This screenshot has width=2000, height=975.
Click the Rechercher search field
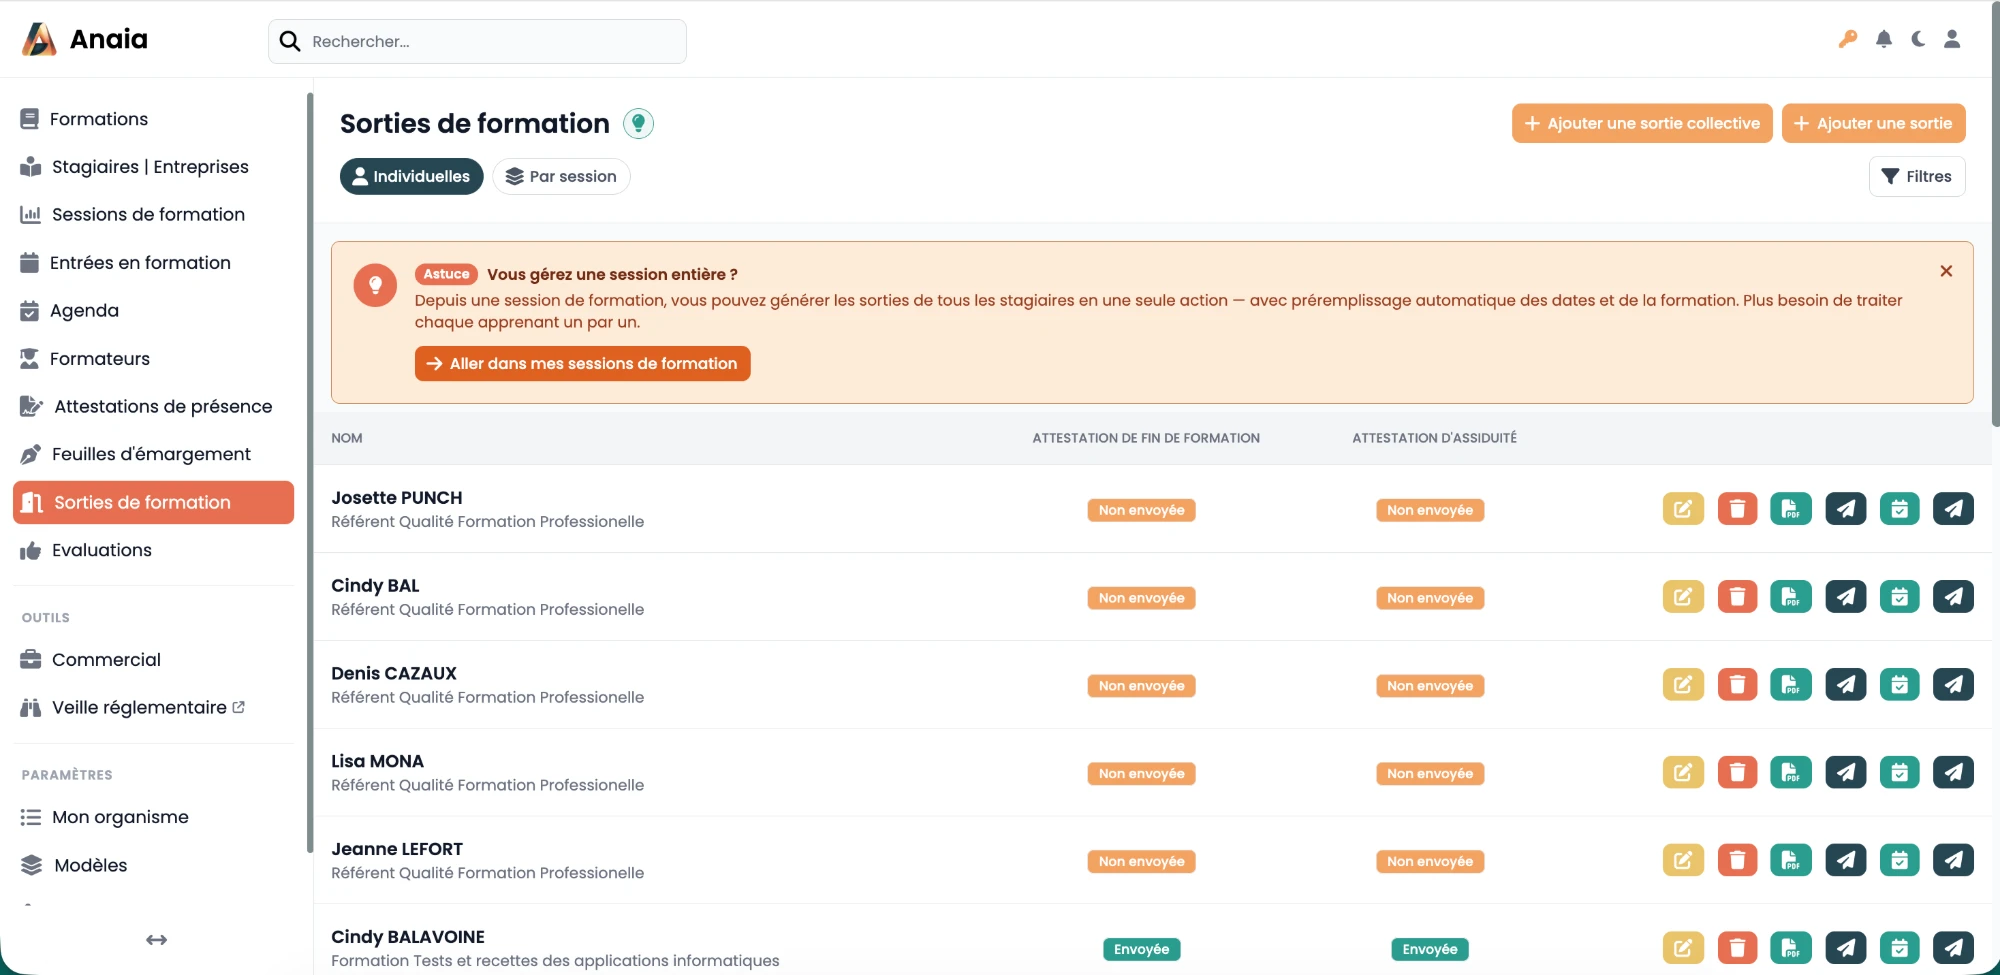coord(477,41)
